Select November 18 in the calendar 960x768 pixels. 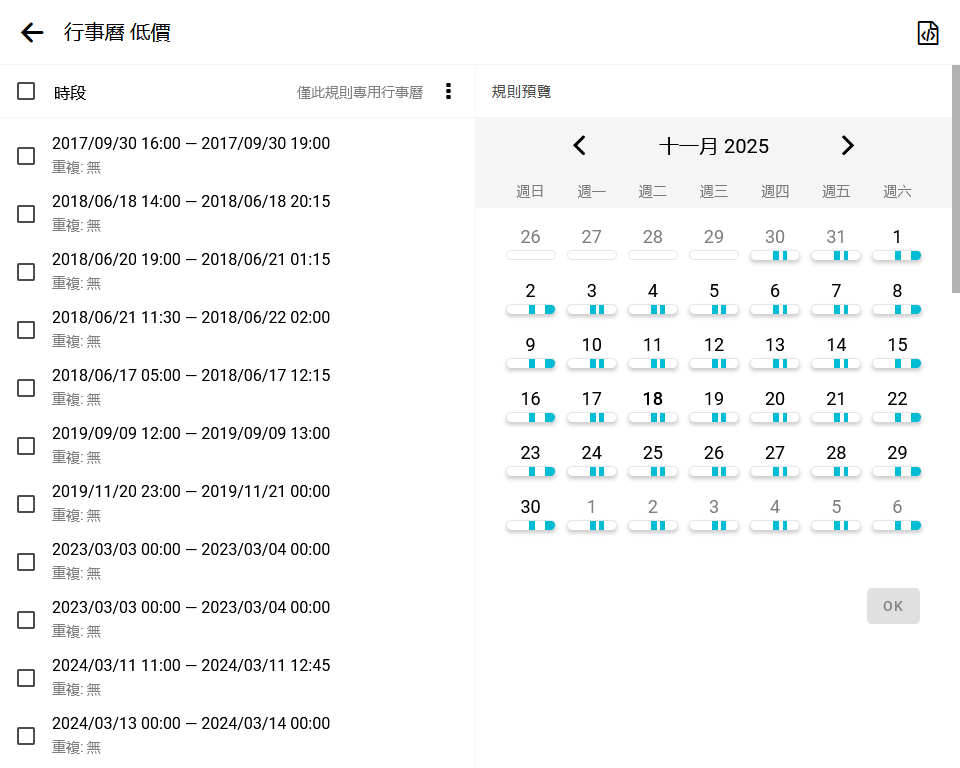tap(652, 399)
